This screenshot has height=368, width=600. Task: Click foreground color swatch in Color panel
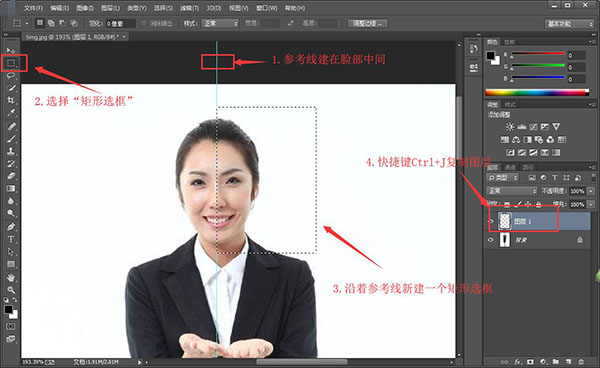(x=491, y=56)
